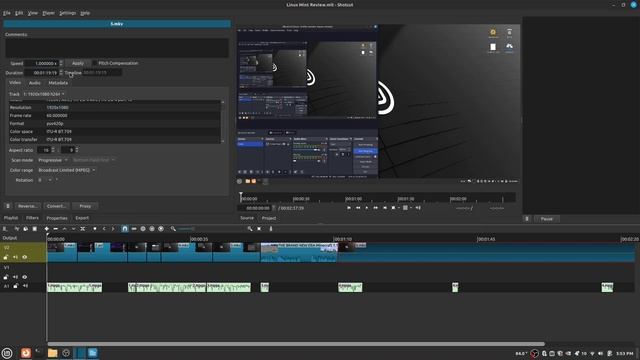Click the Ripple Delete minus icon
The height and width of the screenshot is (360, 640).
pos(56,229)
